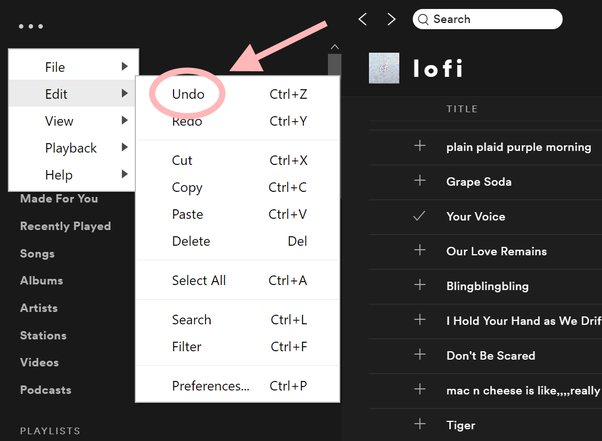Select the track 'Don't Be Scared'
The width and height of the screenshot is (602, 441).
[491, 356]
